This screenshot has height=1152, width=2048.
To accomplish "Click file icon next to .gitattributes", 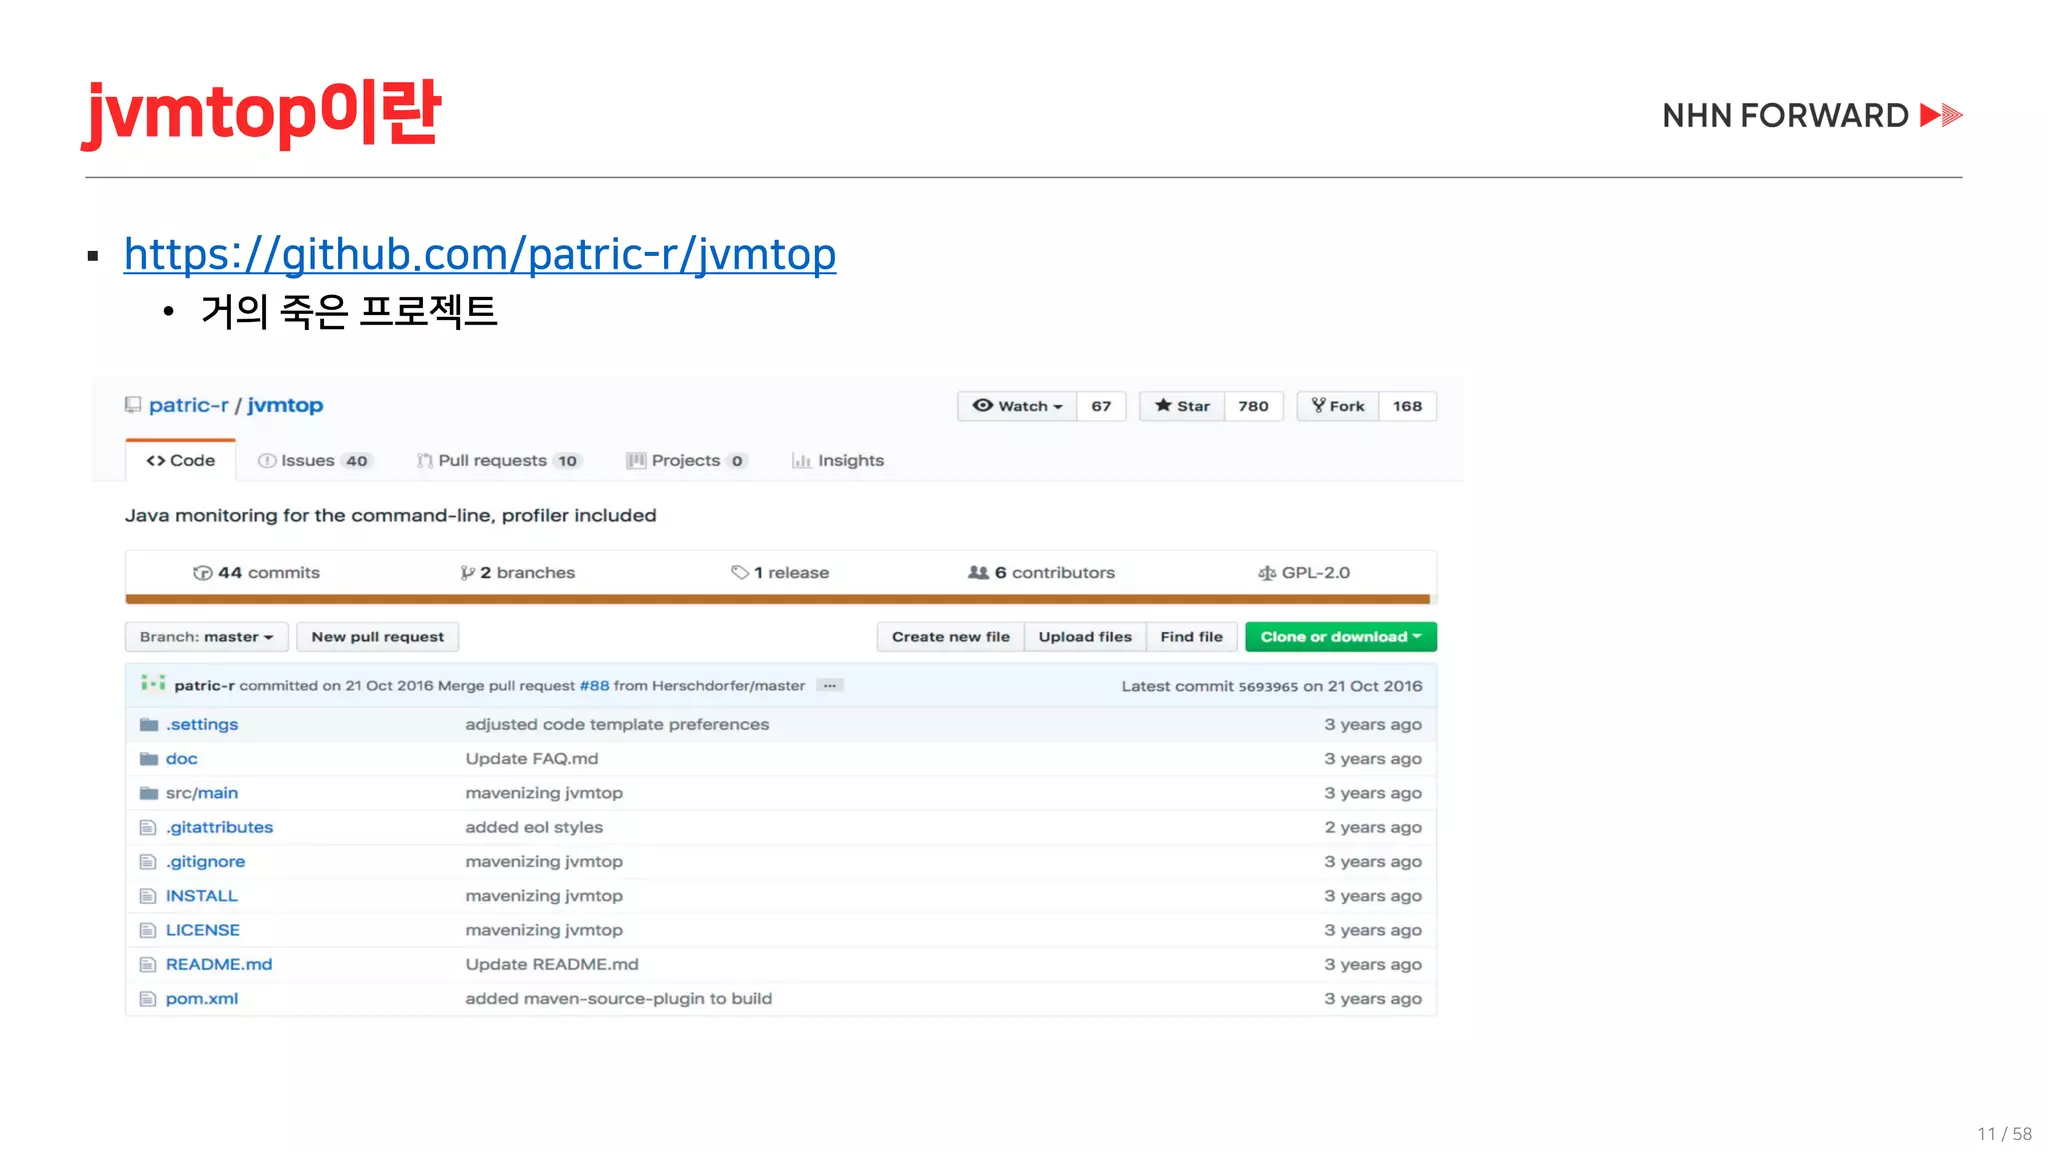I will point(148,827).
